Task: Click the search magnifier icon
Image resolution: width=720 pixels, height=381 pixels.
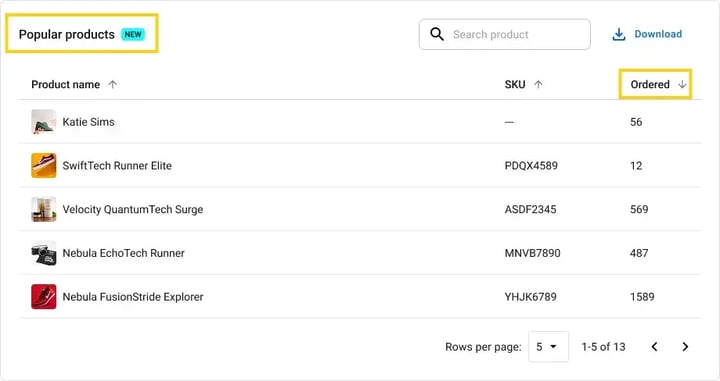Action: tap(437, 34)
